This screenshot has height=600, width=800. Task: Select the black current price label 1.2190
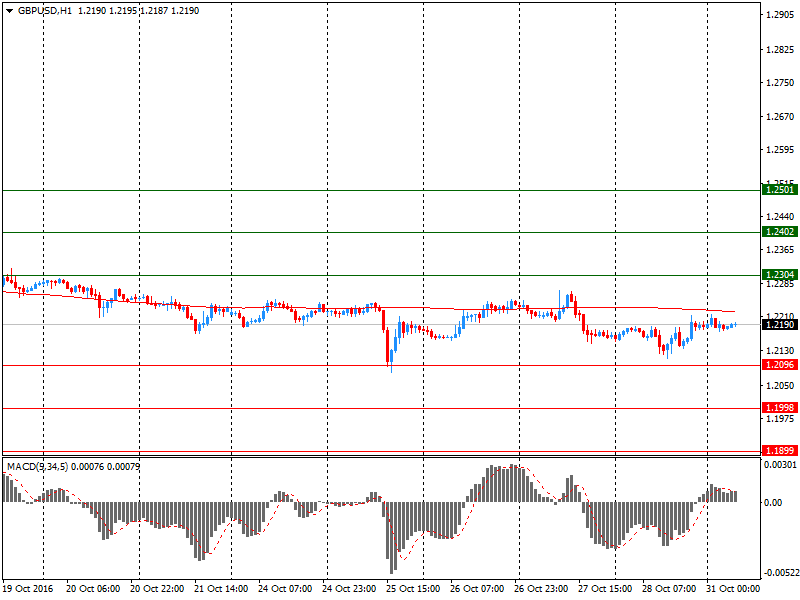click(780, 324)
